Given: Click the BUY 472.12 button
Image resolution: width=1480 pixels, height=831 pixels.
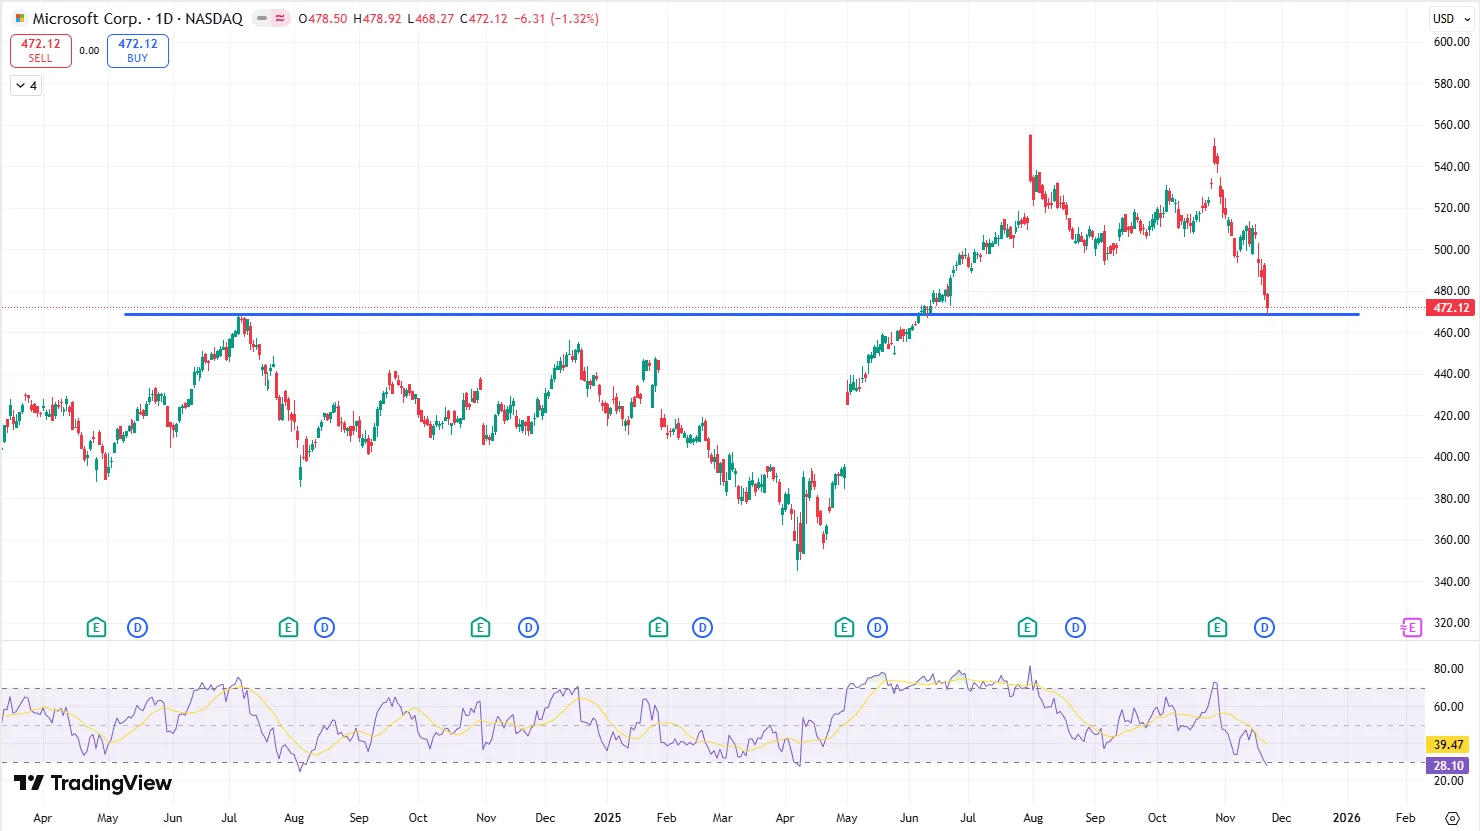Looking at the screenshot, I should click(138, 51).
